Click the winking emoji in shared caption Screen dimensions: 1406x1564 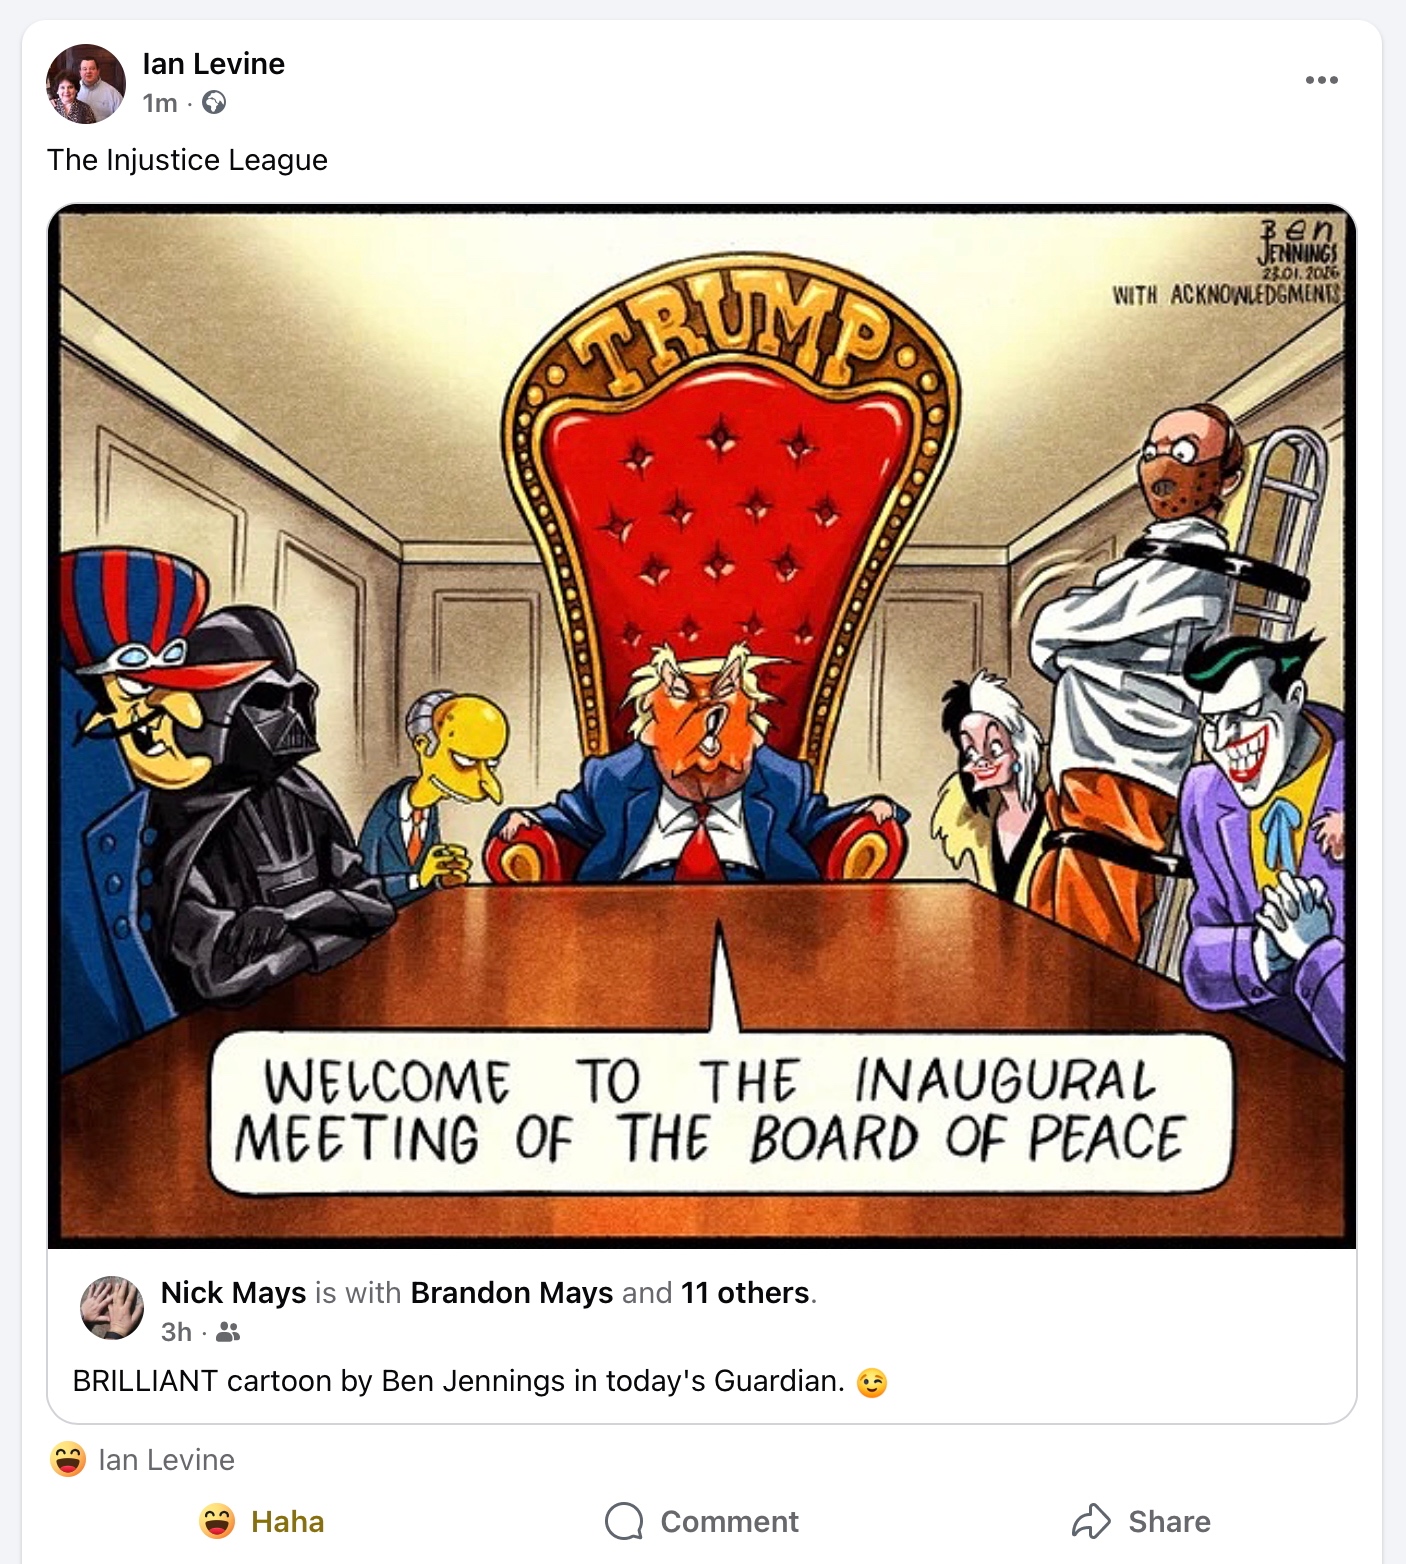872,1382
